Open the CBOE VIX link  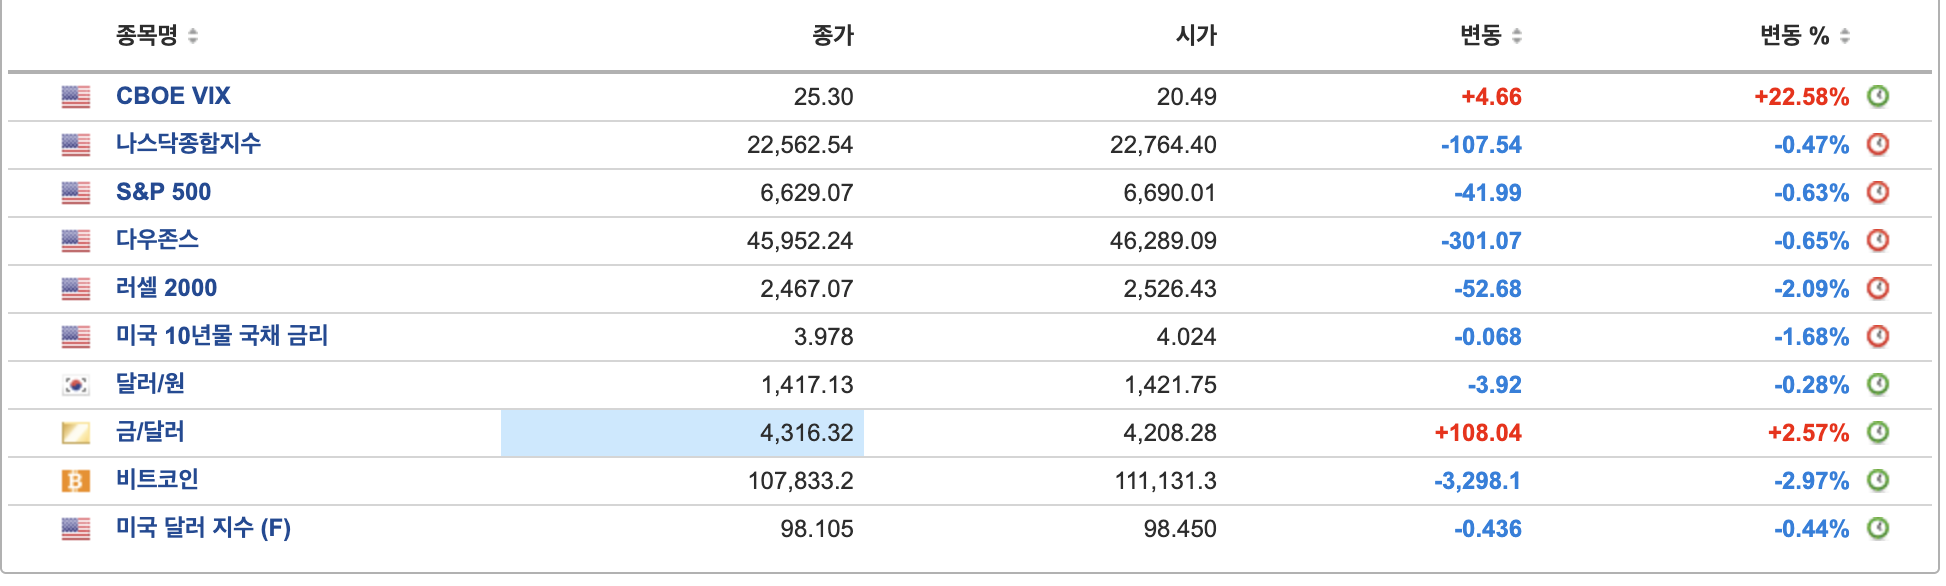[173, 96]
